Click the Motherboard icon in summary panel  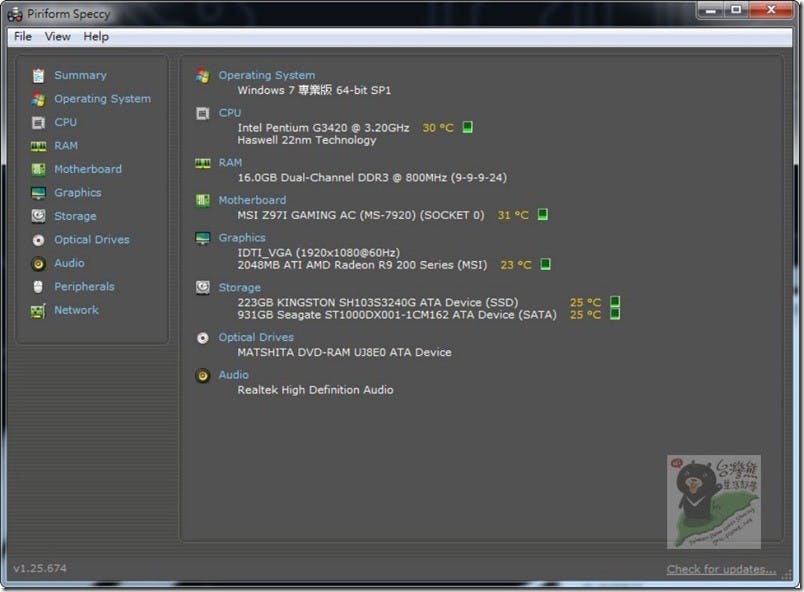[203, 200]
